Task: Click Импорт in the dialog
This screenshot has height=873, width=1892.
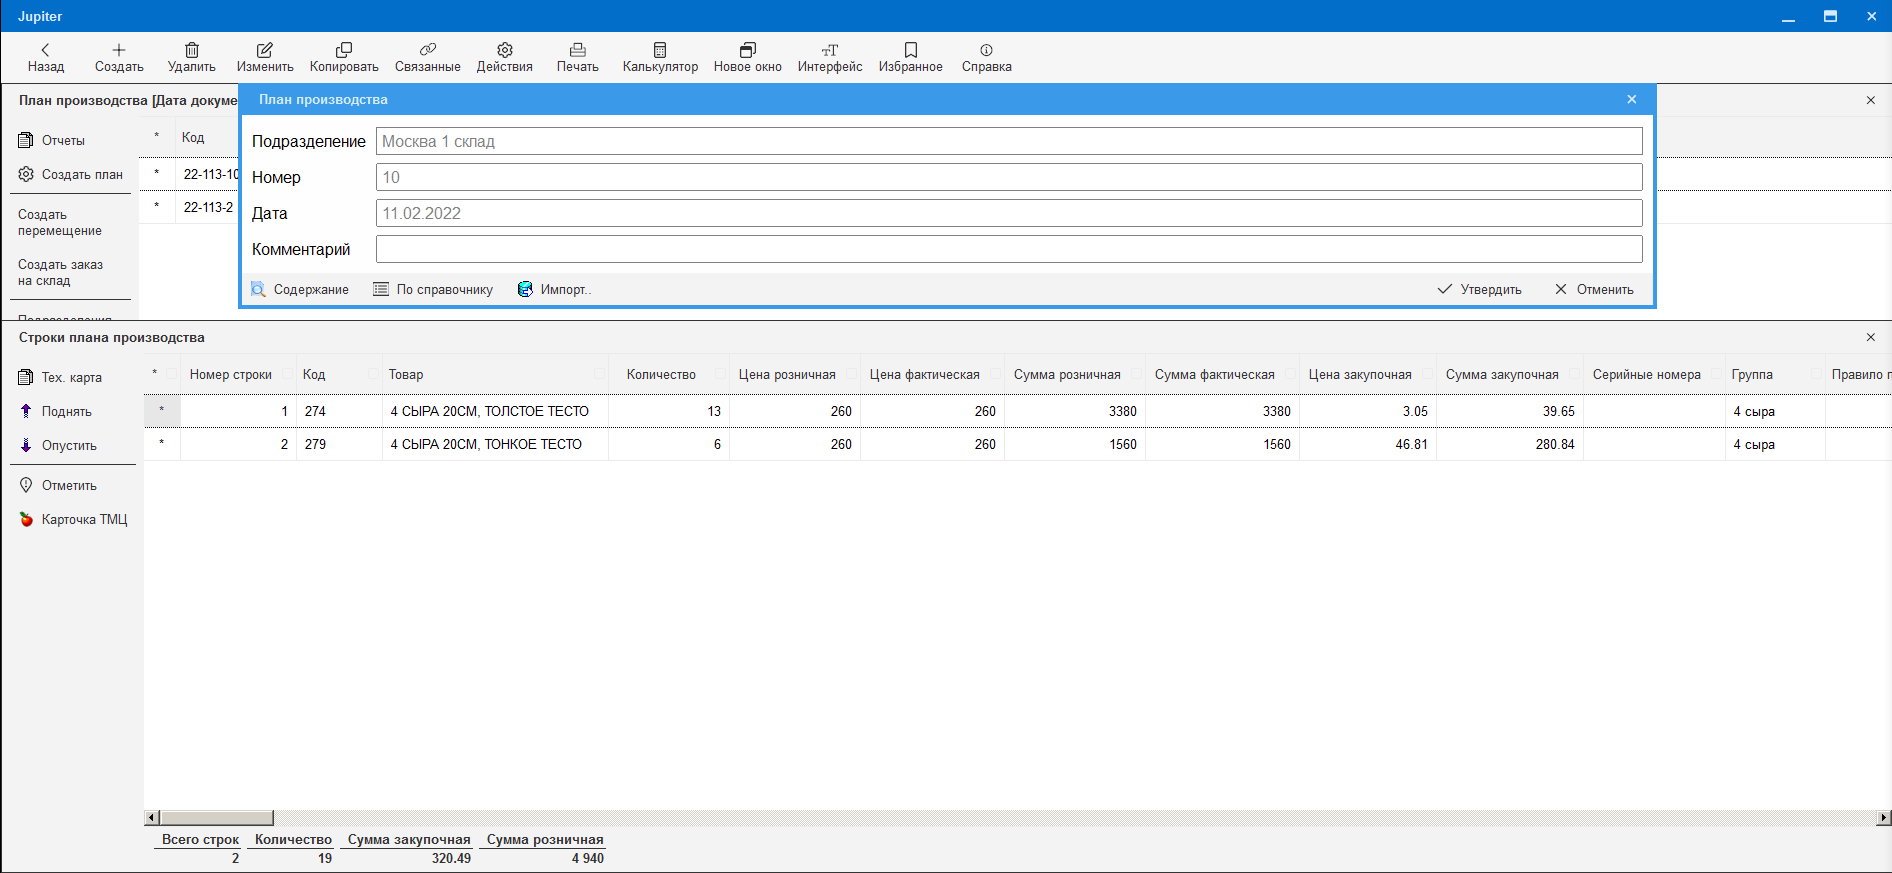Action: [554, 289]
